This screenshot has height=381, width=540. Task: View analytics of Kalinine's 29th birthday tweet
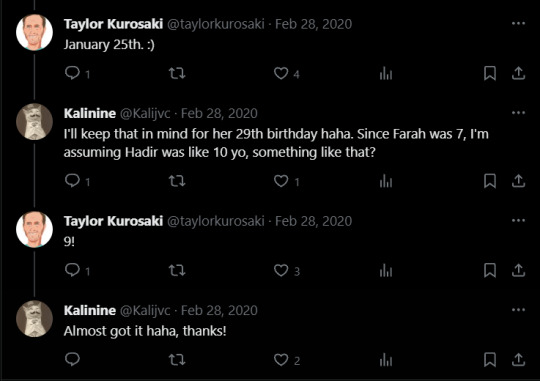point(386,181)
